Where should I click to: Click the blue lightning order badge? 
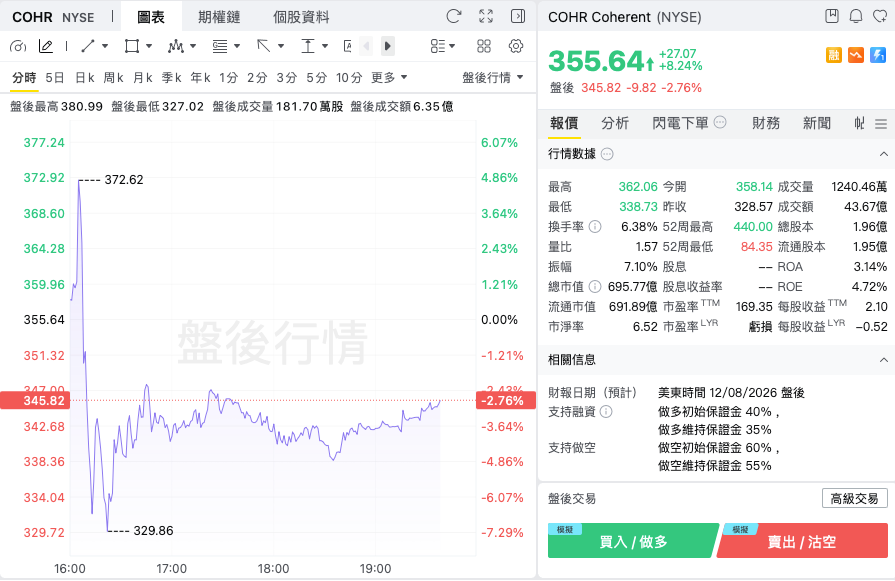(x=878, y=55)
